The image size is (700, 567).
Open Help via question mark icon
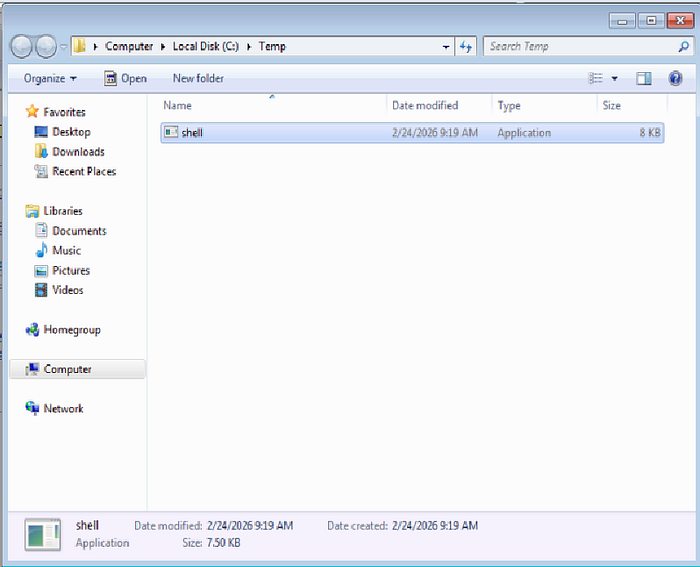675,79
